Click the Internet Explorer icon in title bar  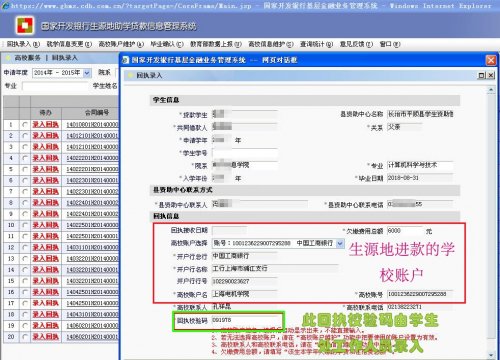pos(5,6)
